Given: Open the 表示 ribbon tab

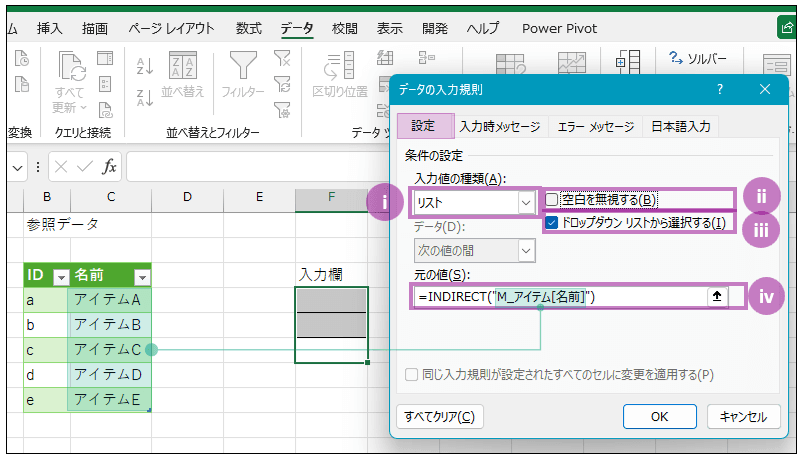Looking at the screenshot, I should [x=390, y=28].
